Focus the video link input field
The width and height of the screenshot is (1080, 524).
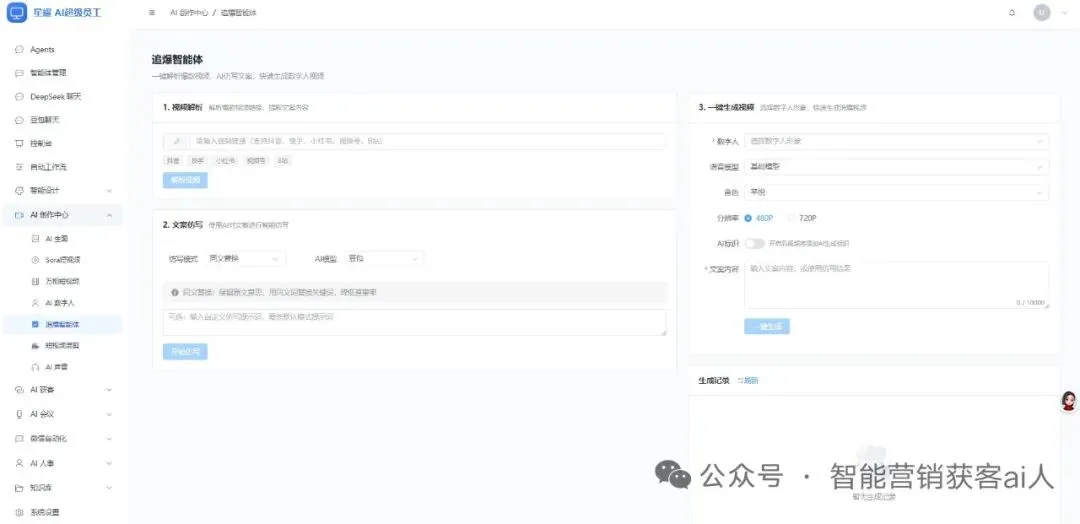tap(428, 141)
